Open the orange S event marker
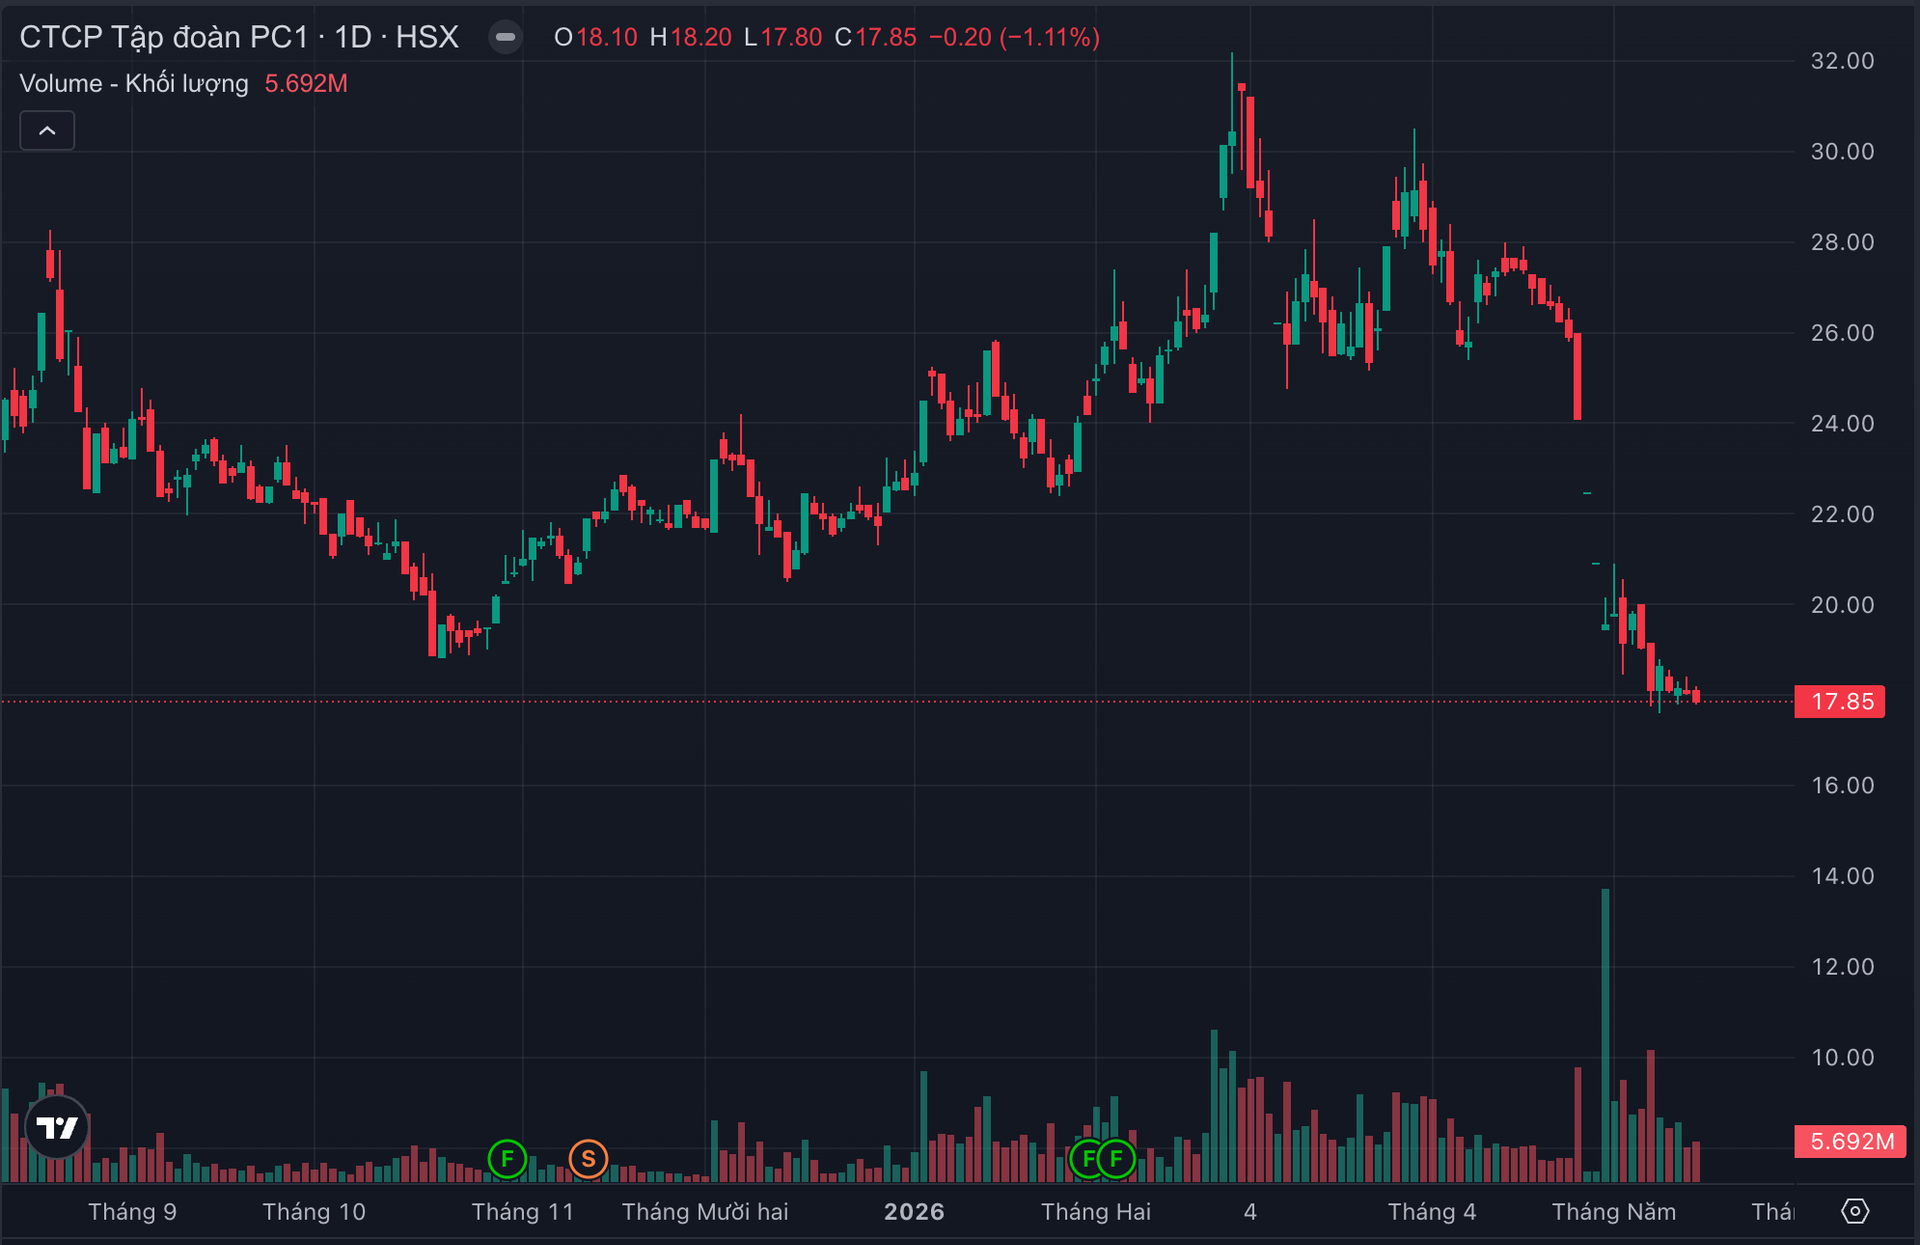The height and width of the screenshot is (1245, 1920). click(x=588, y=1159)
